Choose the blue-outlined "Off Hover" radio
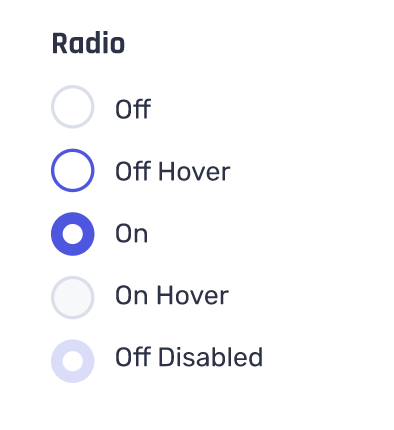The width and height of the screenshot is (394, 430). pyautogui.click(x=73, y=170)
